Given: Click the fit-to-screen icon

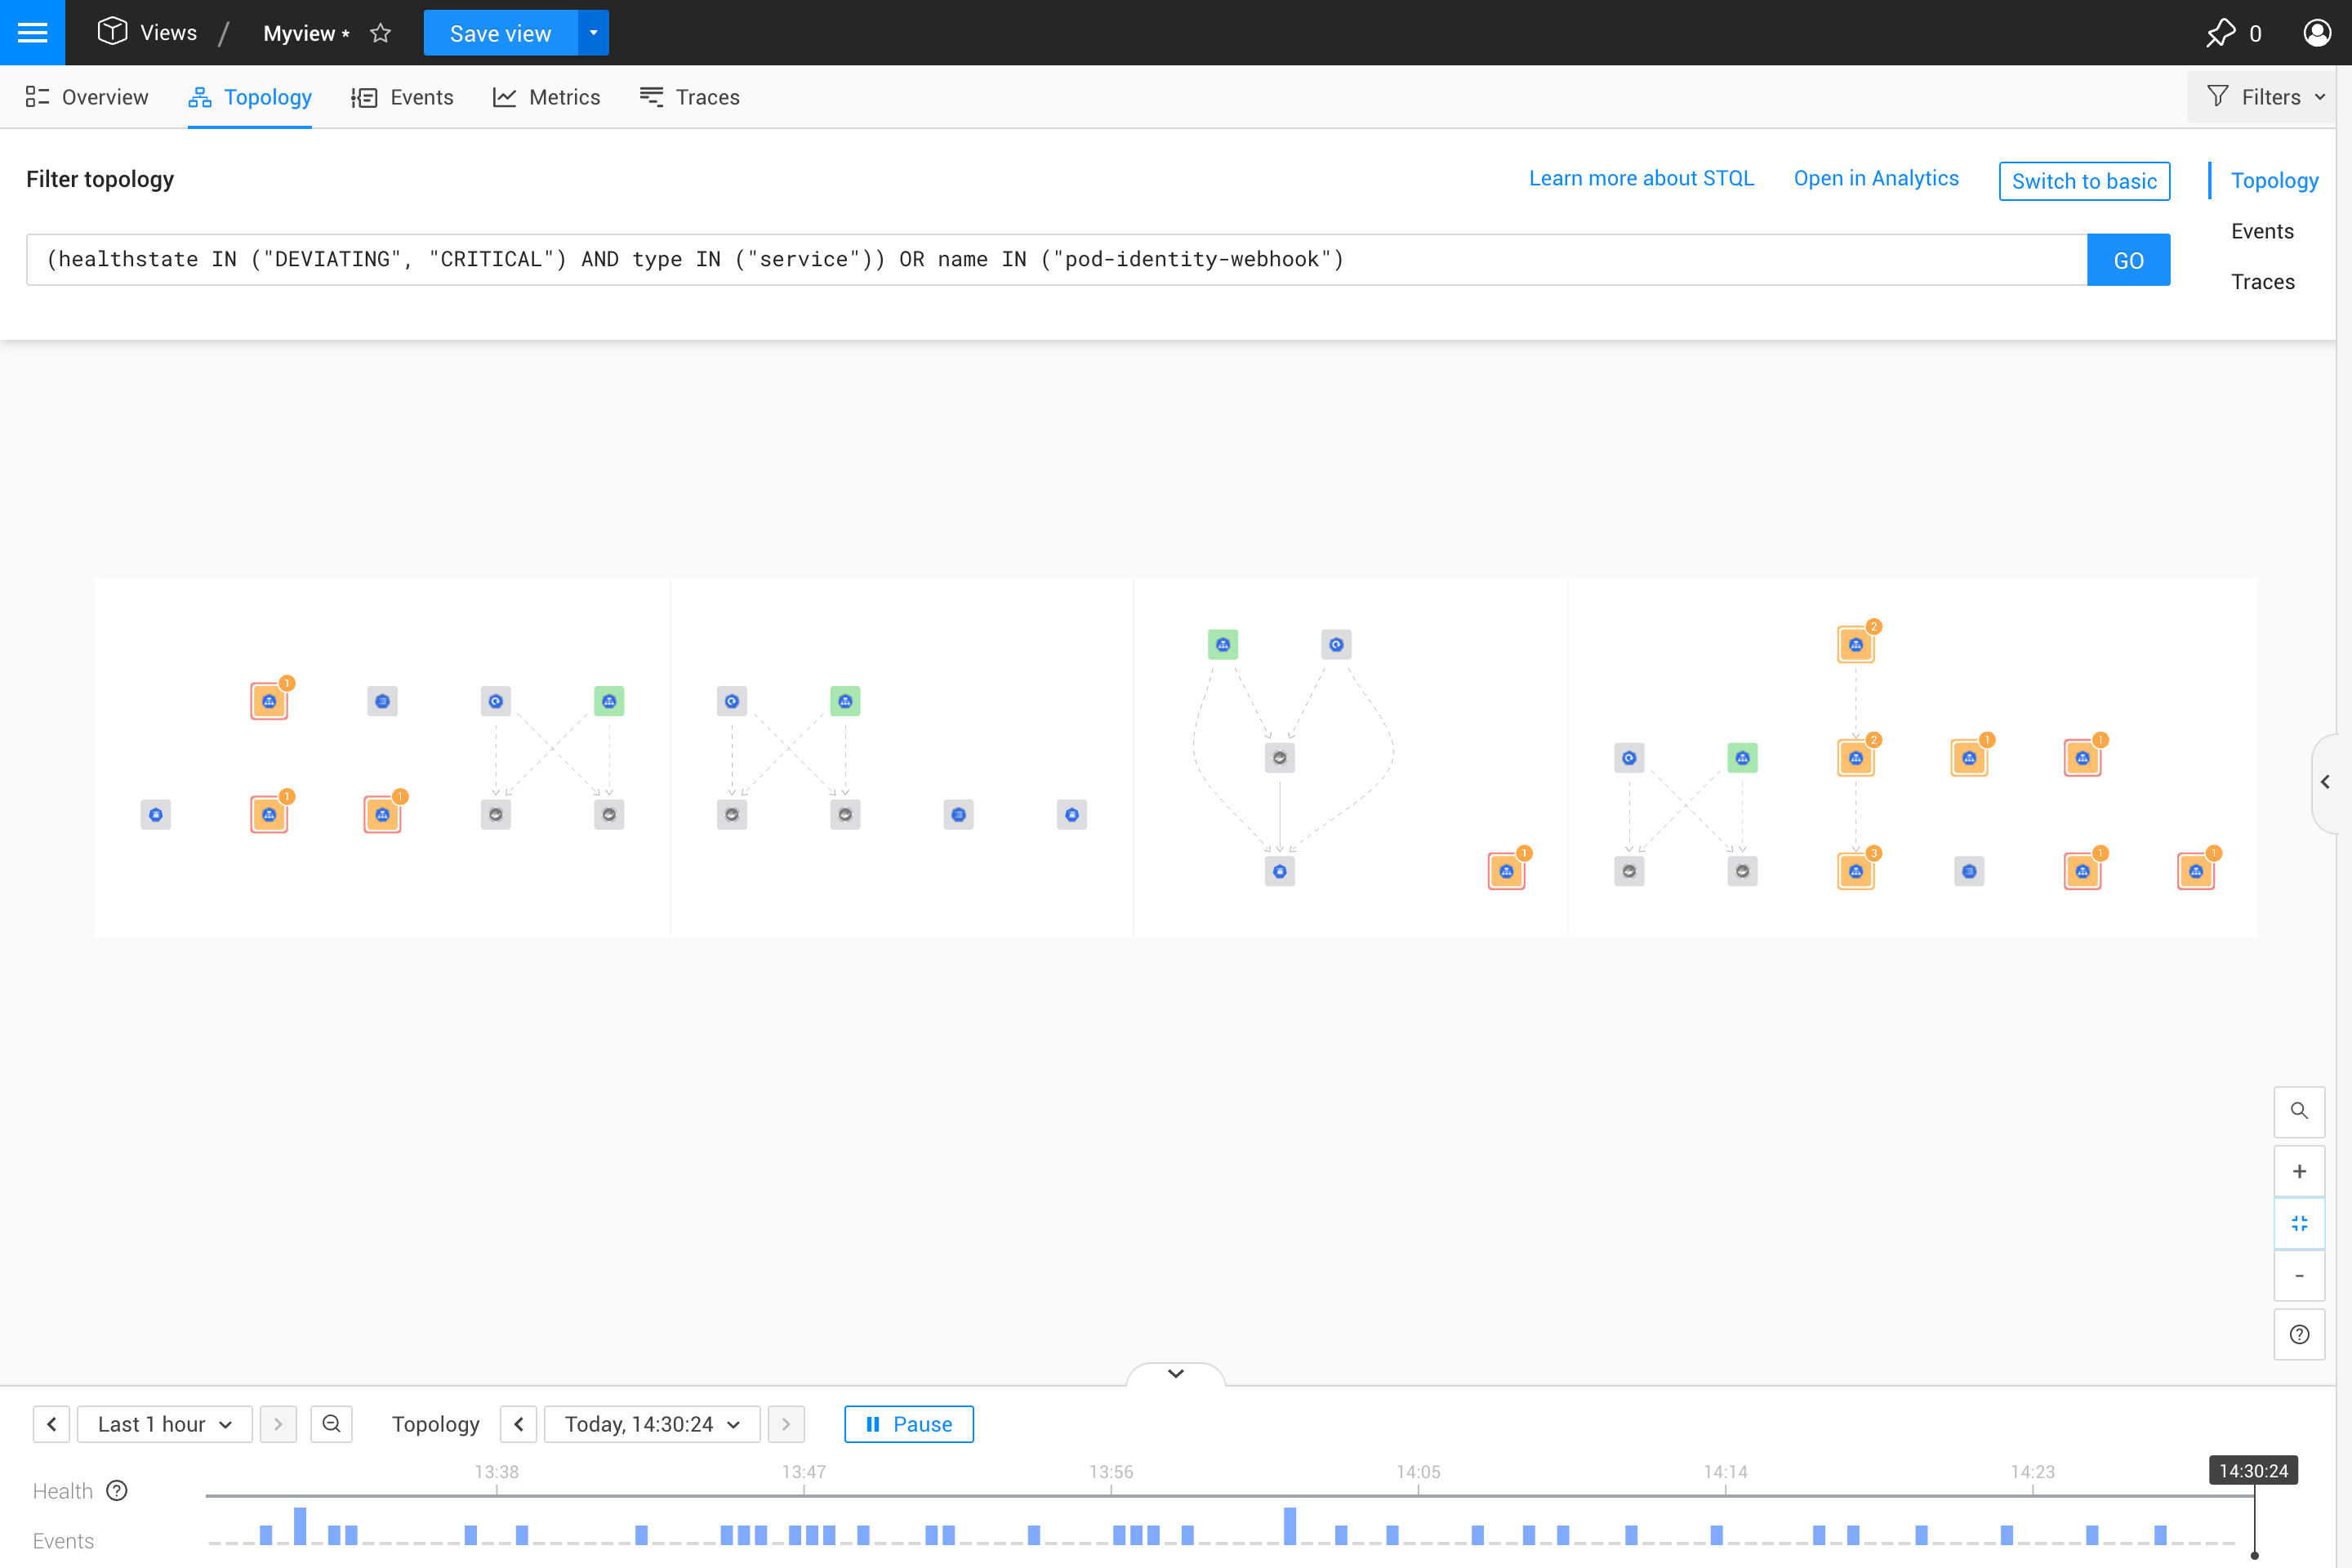Looking at the screenshot, I should 2298,1223.
